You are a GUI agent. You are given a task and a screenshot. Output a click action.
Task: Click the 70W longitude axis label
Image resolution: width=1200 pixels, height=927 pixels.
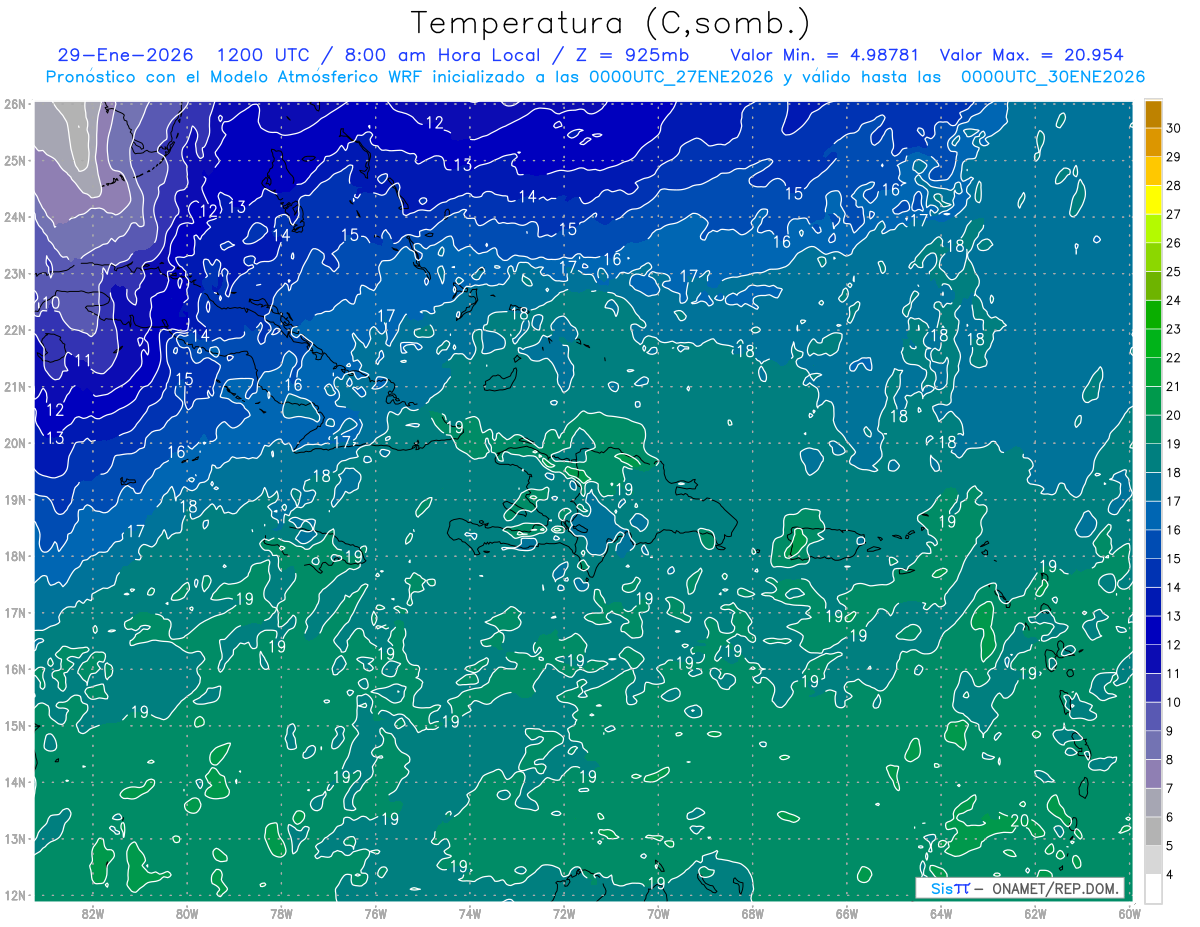(658, 913)
